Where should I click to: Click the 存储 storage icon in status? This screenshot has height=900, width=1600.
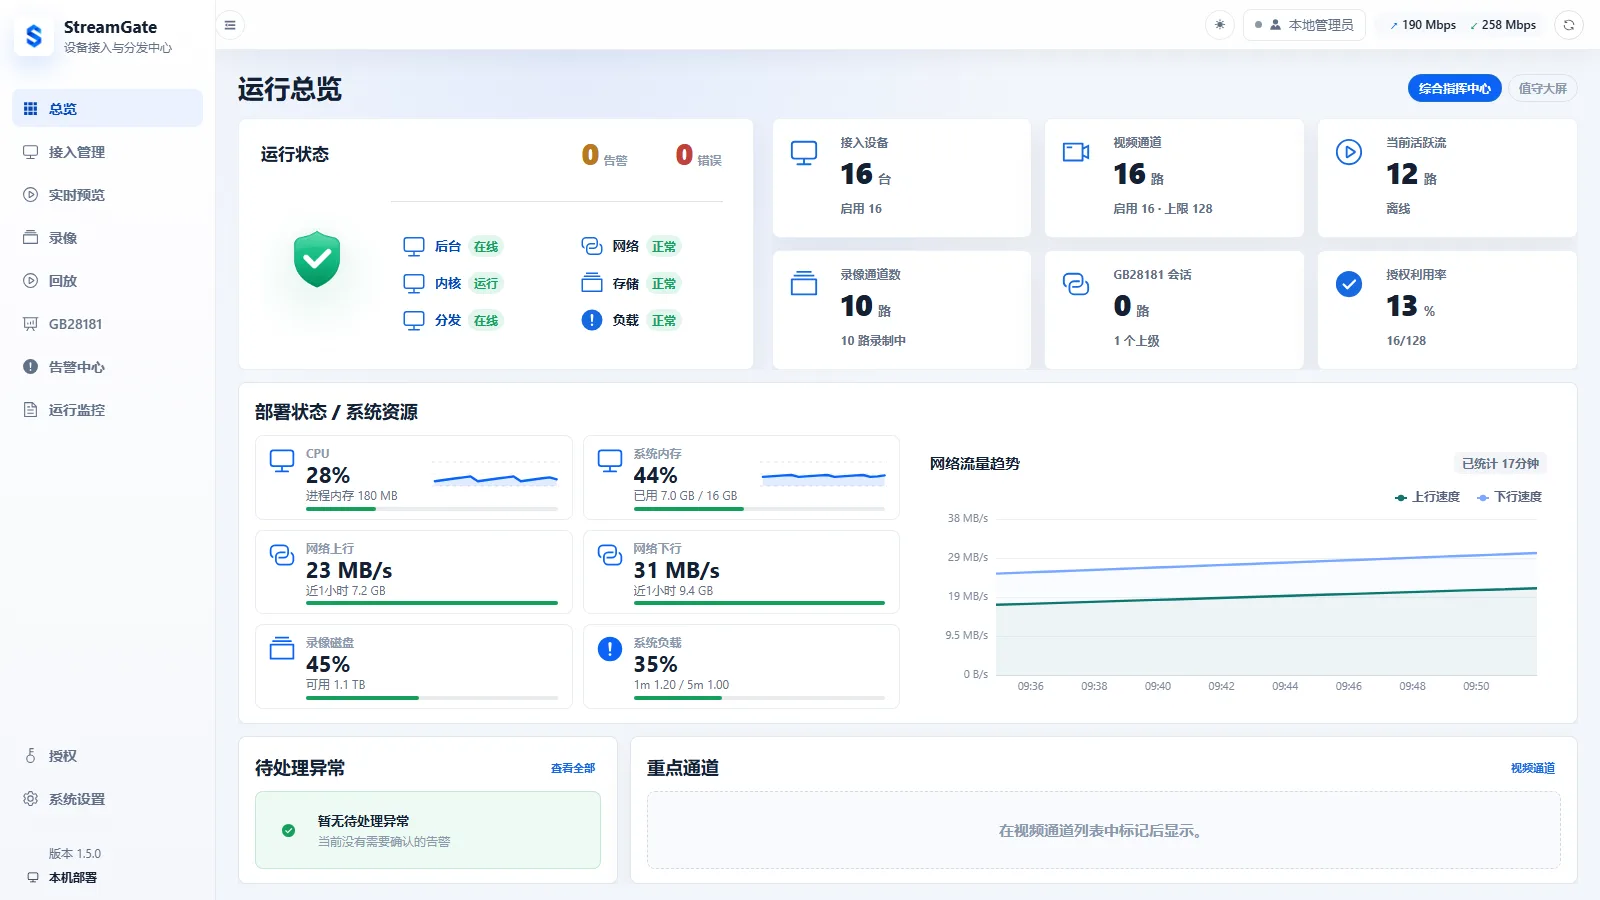pyautogui.click(x=592, y=283)
